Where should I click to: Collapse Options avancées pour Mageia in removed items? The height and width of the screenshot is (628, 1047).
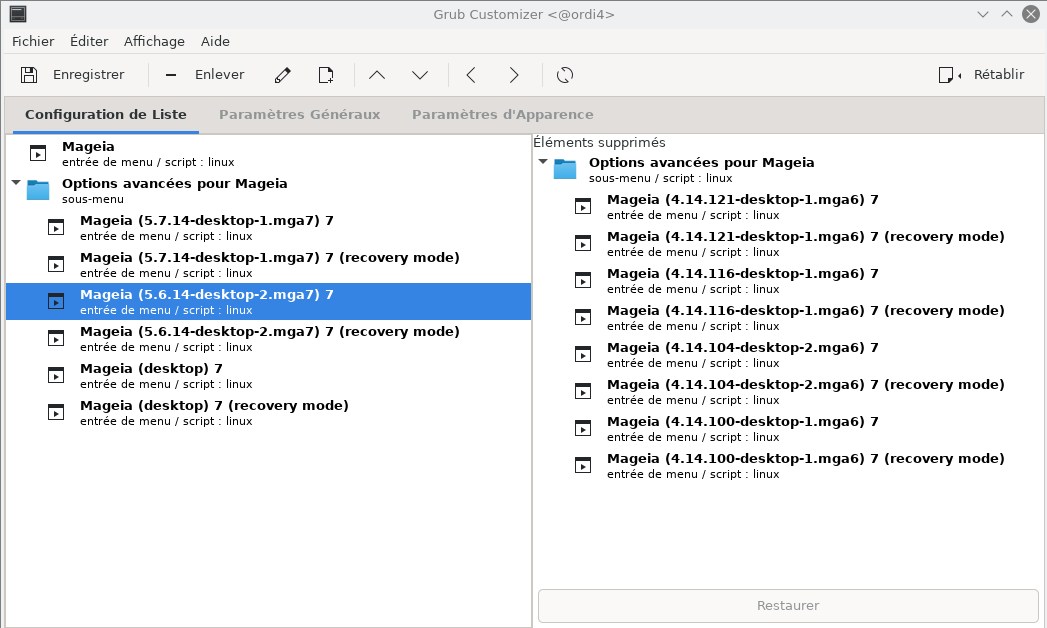click(543, 162)
